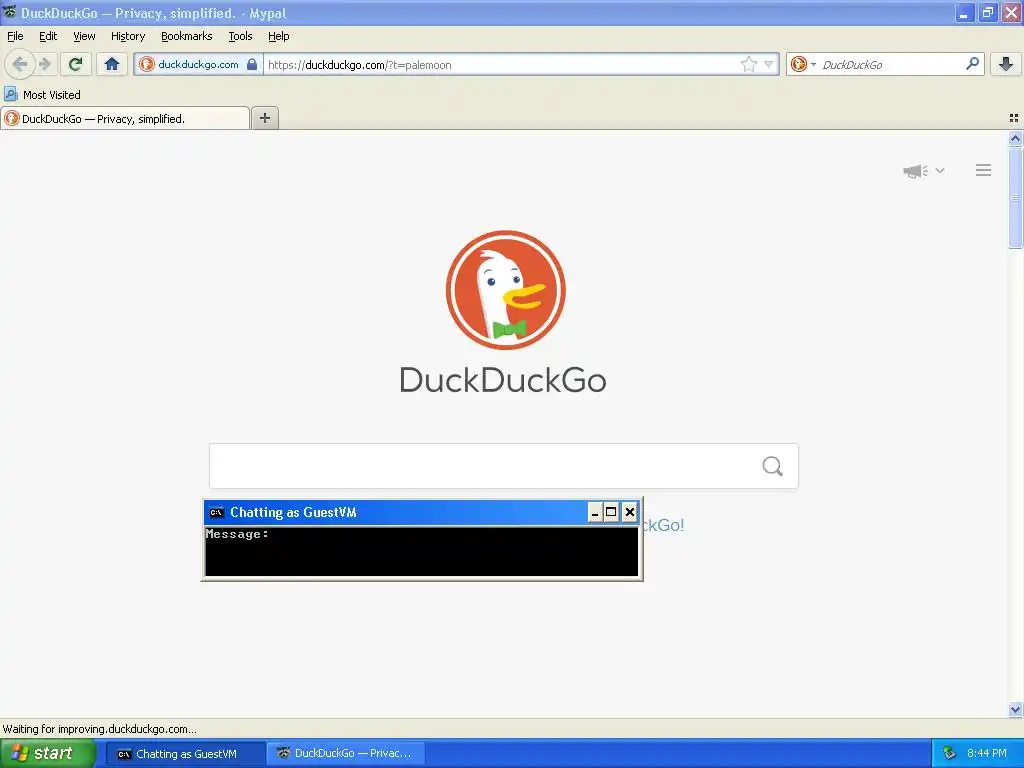Minimize the Chatting as GuestVM window
This screenshot has width=1024, height=768.
tap(594, 512)
